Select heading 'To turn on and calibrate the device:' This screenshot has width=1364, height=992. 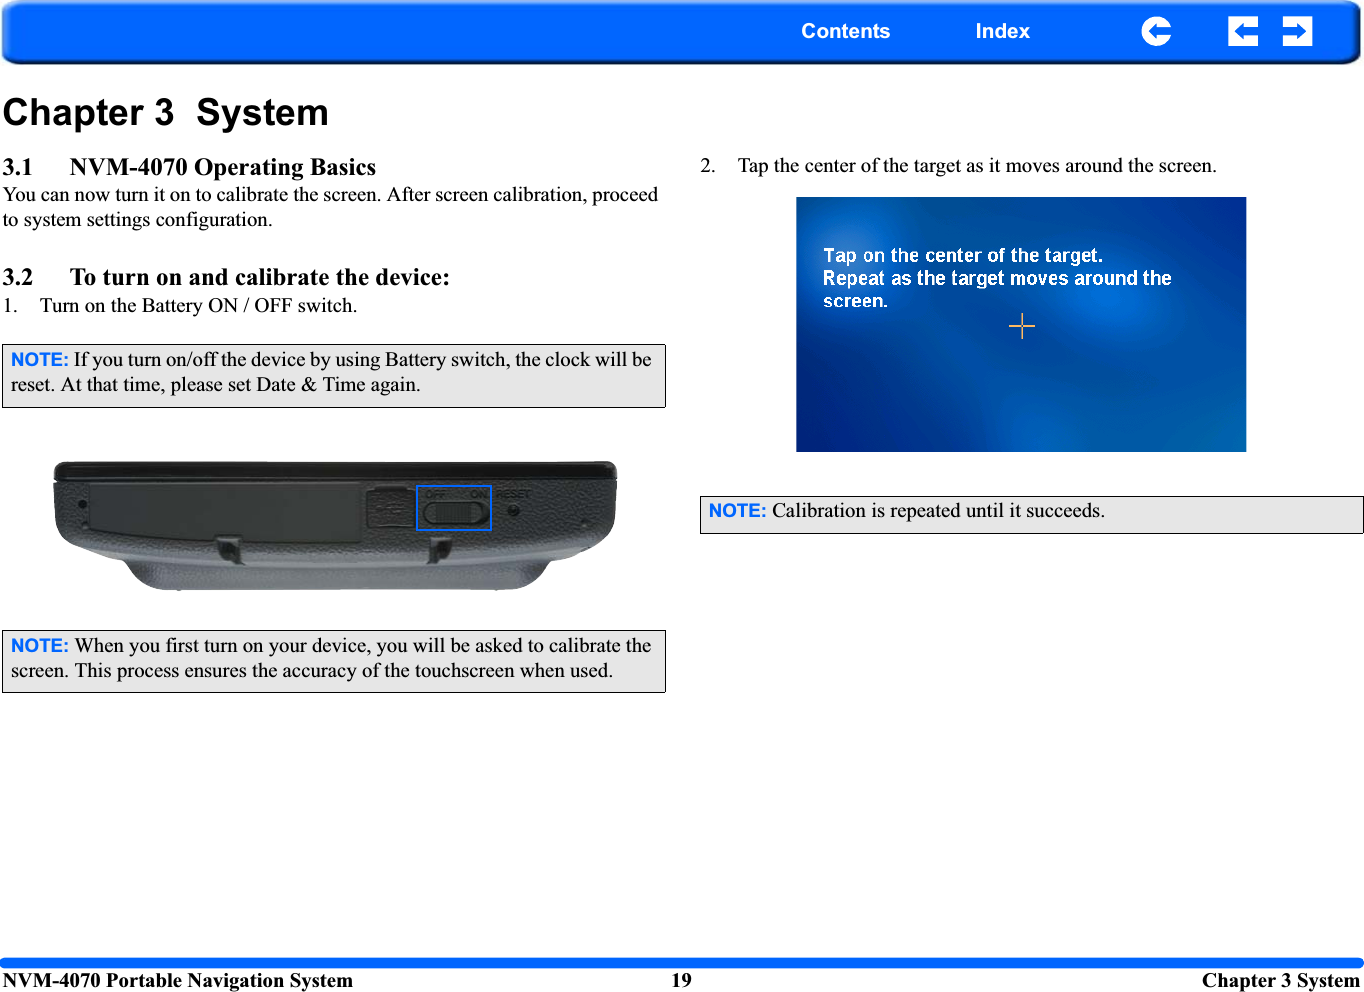260,277
